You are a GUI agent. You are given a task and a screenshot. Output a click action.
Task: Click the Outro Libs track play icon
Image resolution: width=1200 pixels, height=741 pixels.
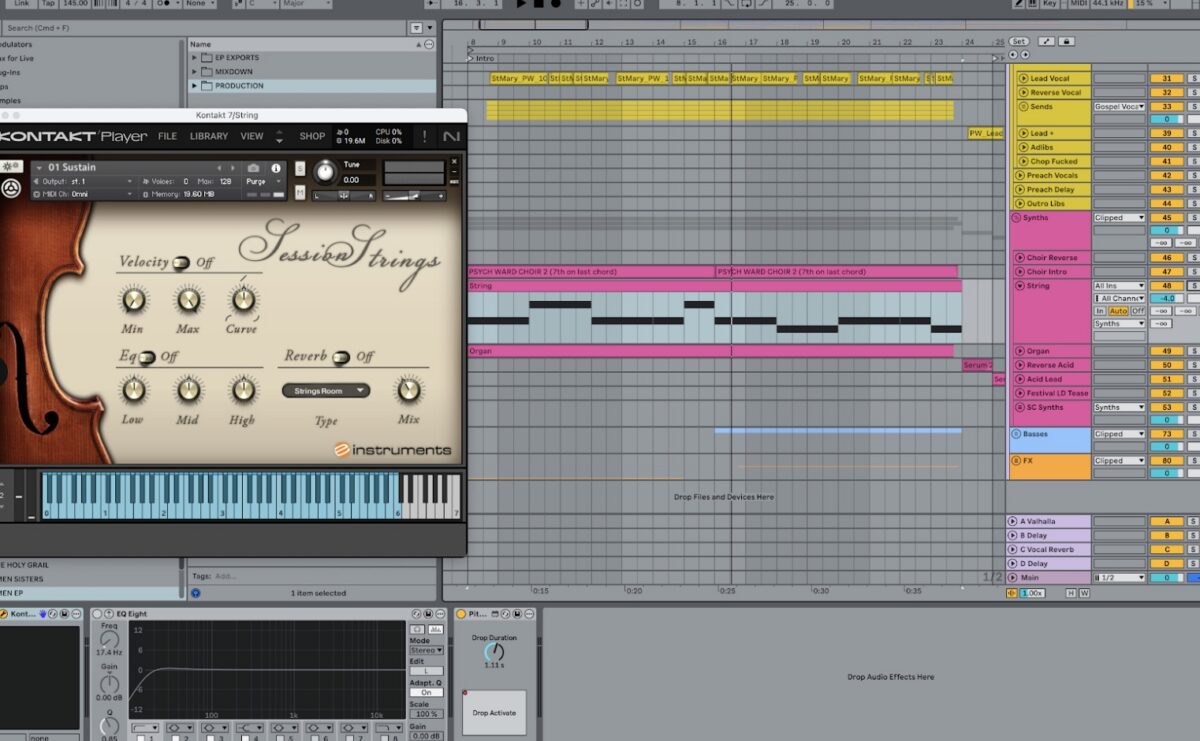(x=1020, y=203)
